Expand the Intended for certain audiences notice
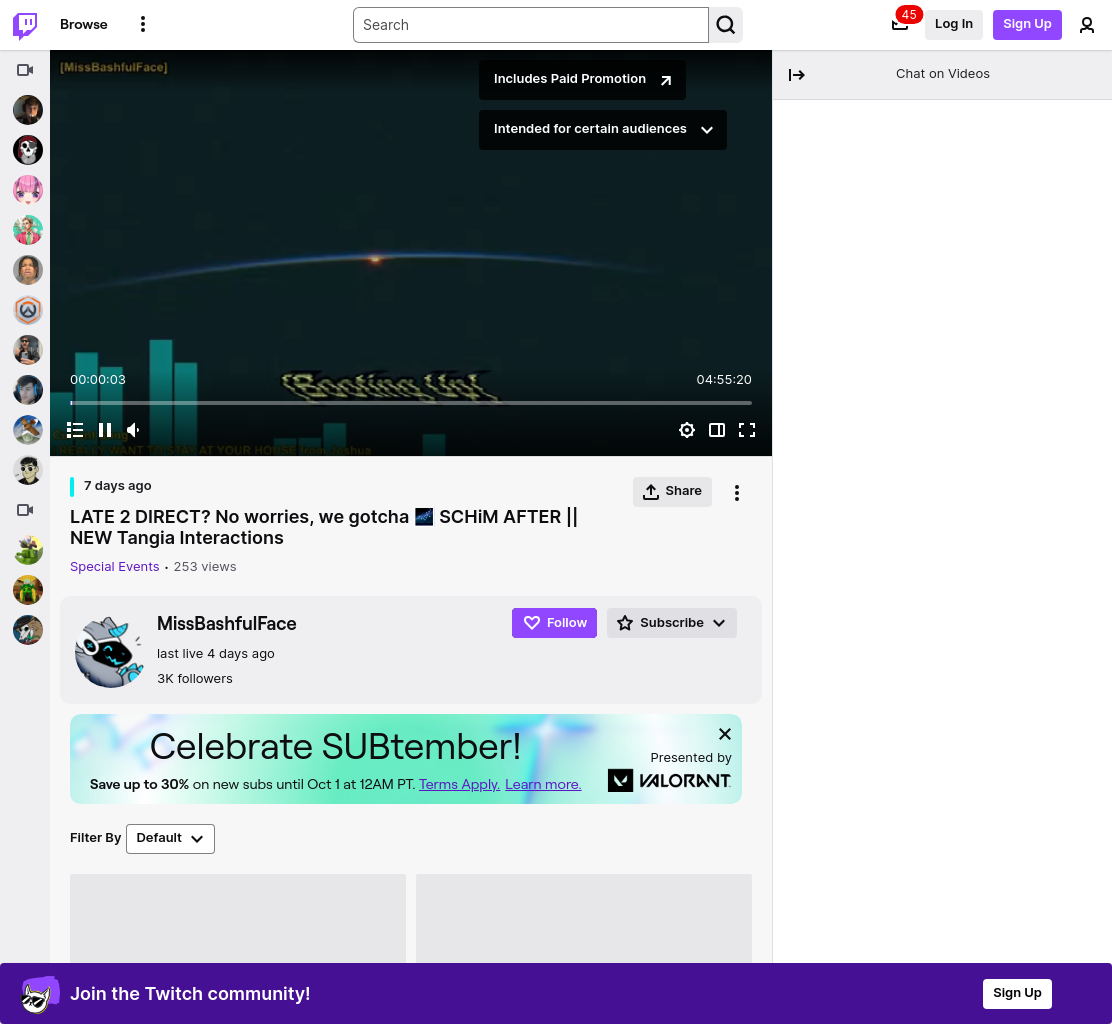The height and width of the screenshot is (1024, 1112). tap(603, 129)
